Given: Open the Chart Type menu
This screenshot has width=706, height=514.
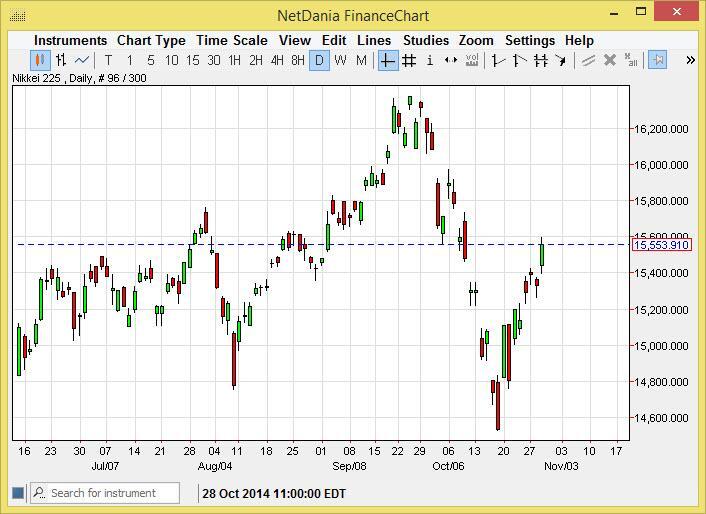Looking at the screenshot, I should pyautogui.click(x=151, y=40).
